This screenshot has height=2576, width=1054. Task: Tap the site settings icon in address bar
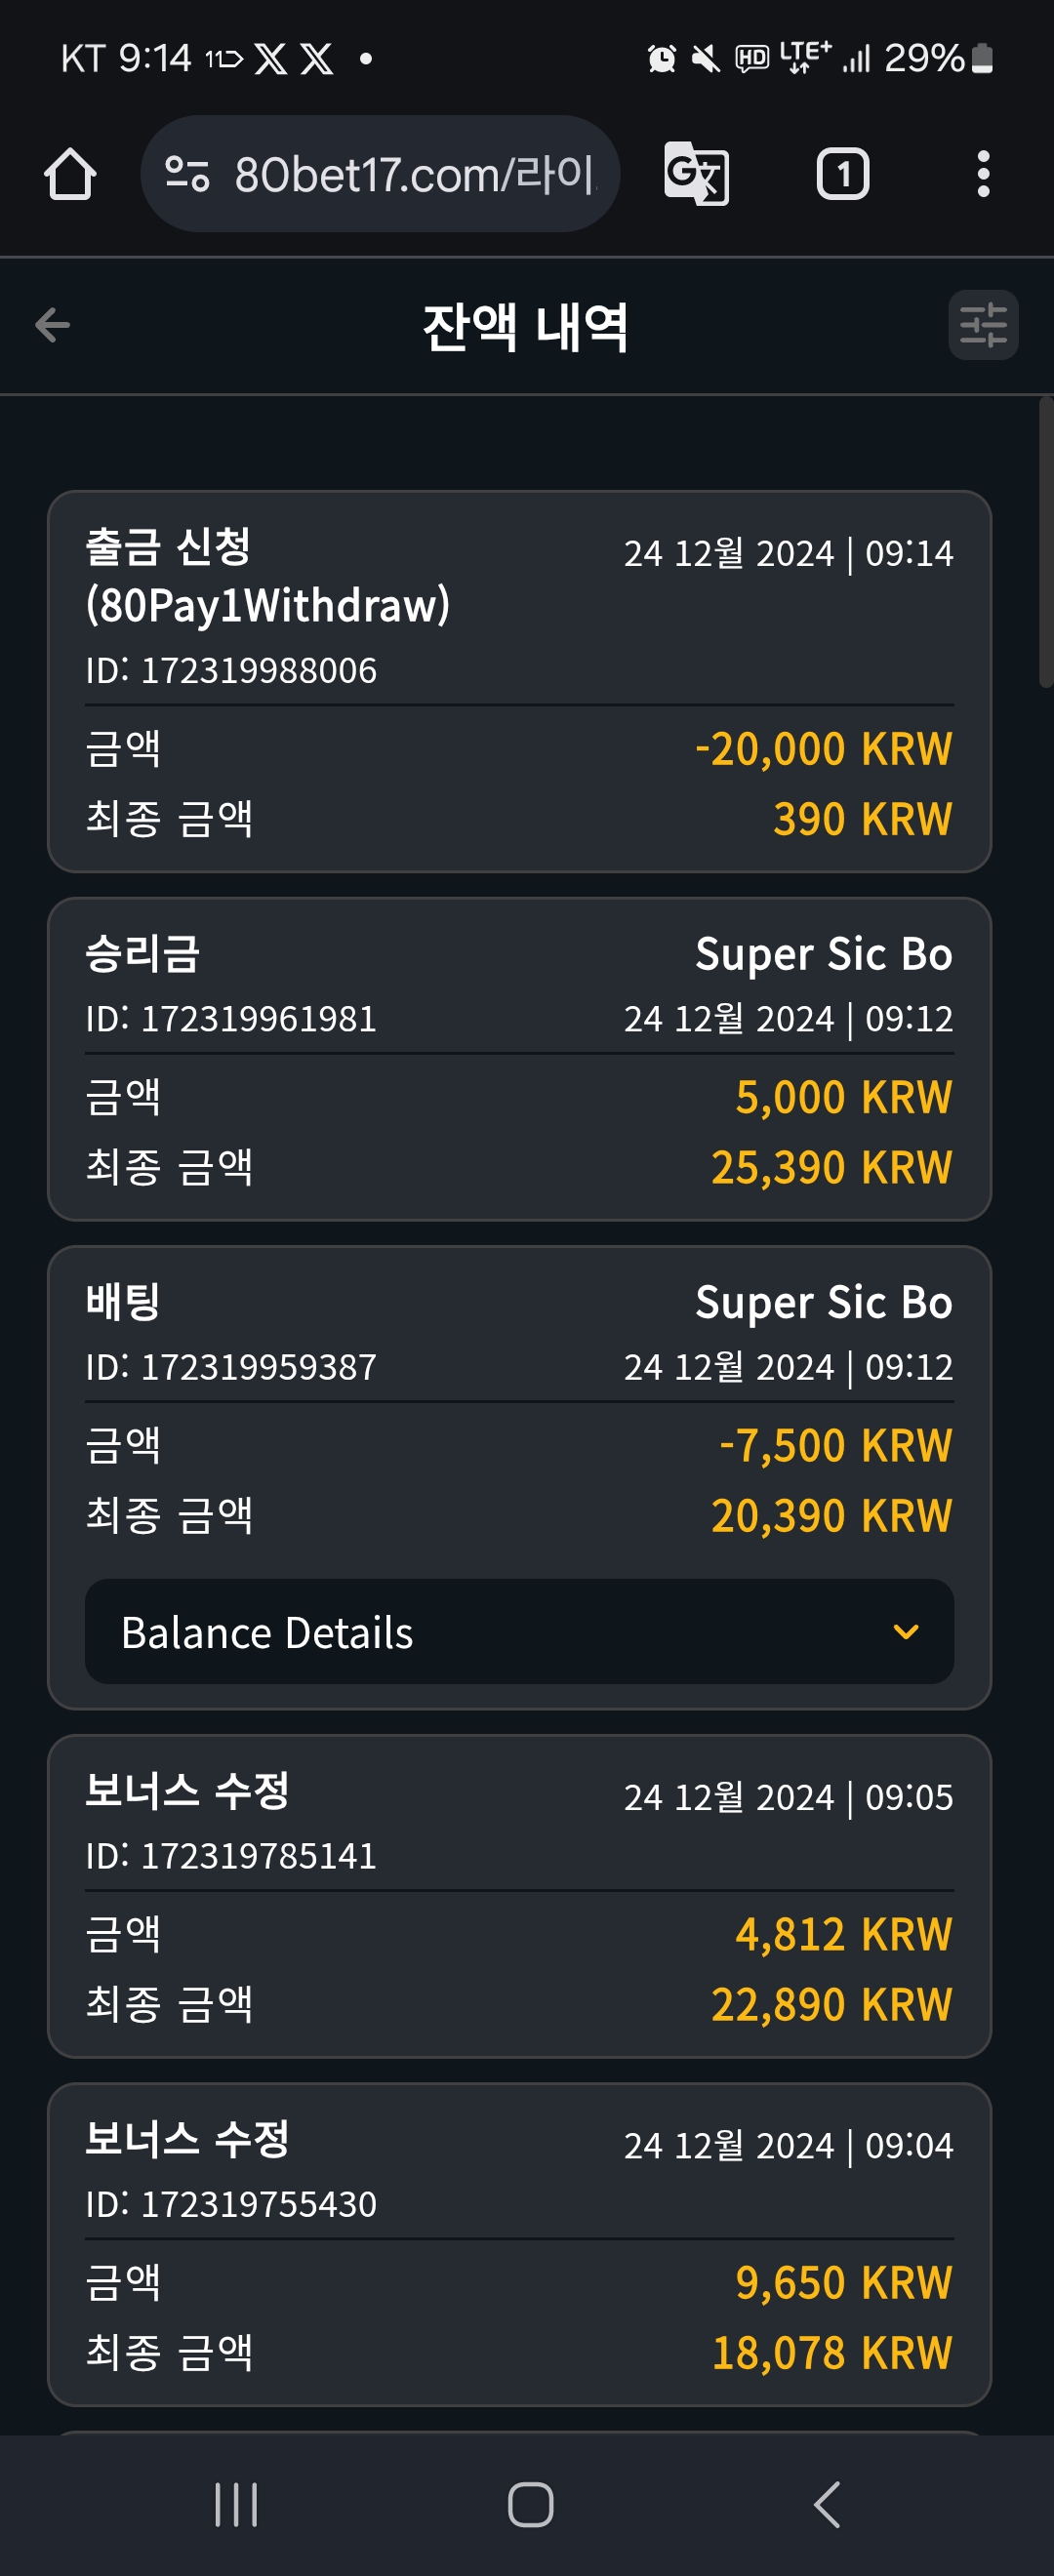coord(187,174)
